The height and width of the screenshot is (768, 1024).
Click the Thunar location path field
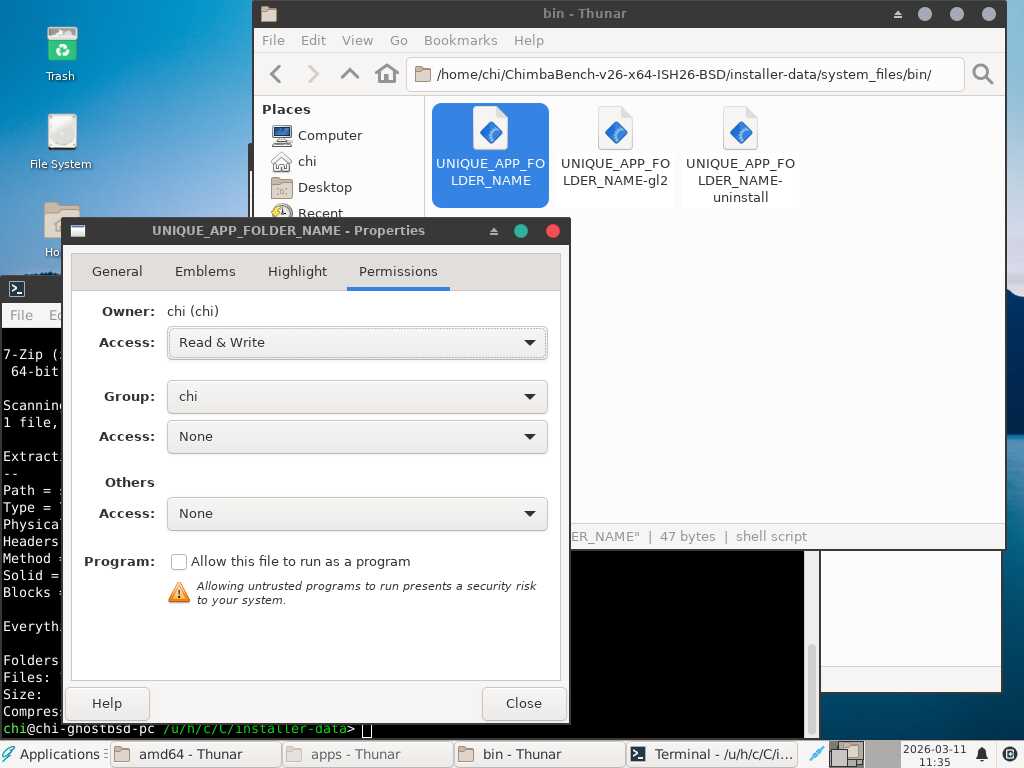click(x=685, y=74)
